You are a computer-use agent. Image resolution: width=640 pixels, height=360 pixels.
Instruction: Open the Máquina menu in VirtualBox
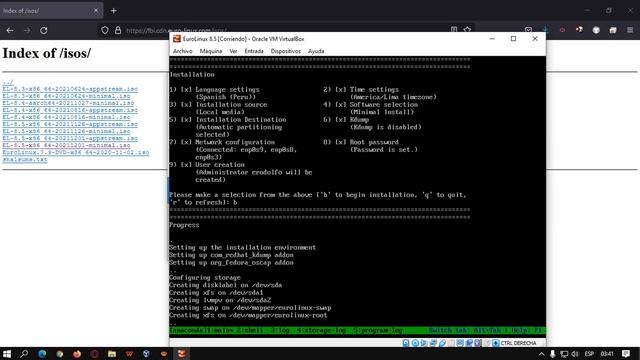(x=211, y=51)
